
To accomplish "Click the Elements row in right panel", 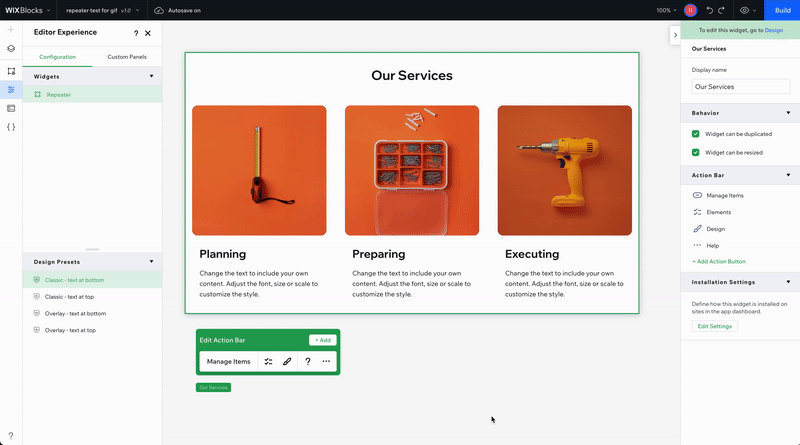I will (x=740, y=212).
